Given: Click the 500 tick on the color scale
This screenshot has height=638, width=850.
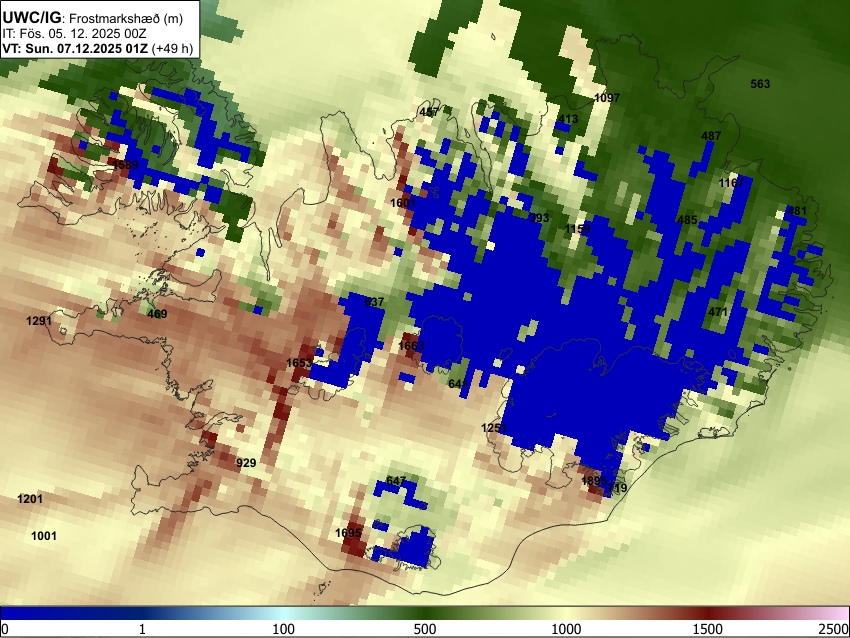Looking at the screenshot, I should tap(425, 629).
